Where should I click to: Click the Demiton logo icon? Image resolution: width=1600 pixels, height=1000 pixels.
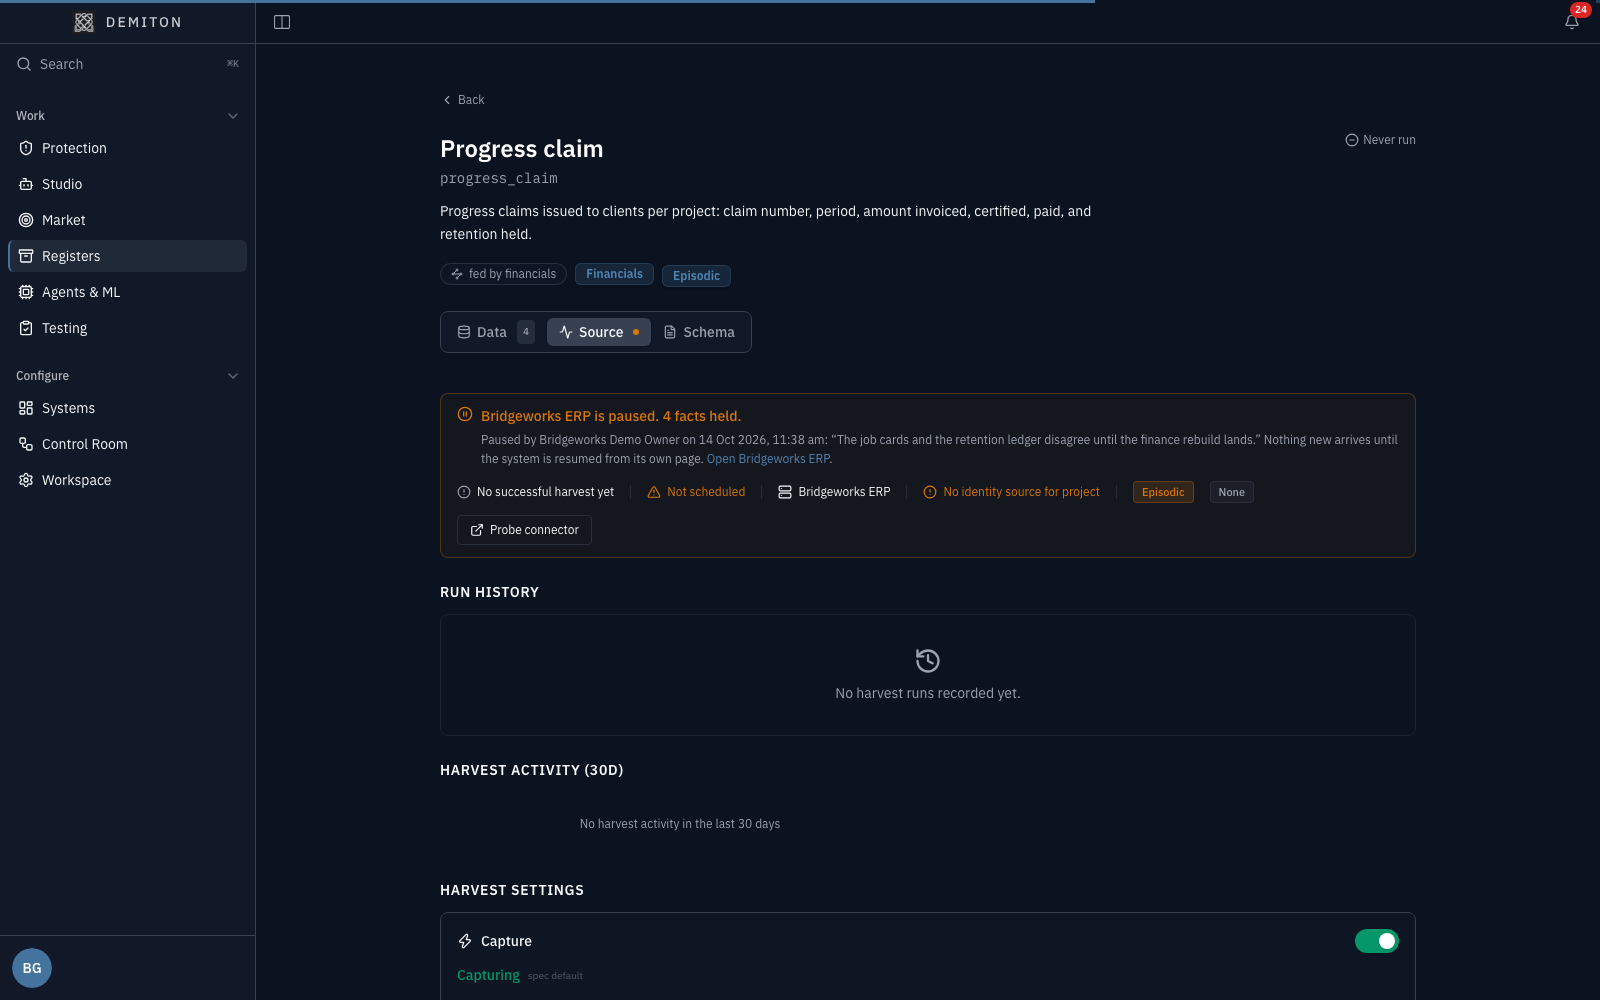tap(84, 22)
